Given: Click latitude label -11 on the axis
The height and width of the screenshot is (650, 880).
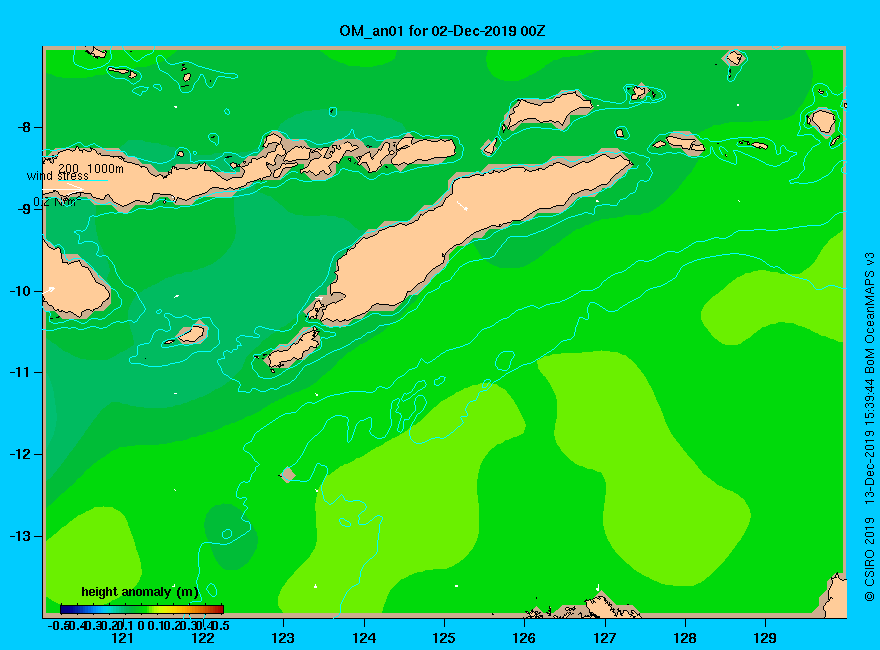Looking at the screenshot, I should [x=20, y=373].
